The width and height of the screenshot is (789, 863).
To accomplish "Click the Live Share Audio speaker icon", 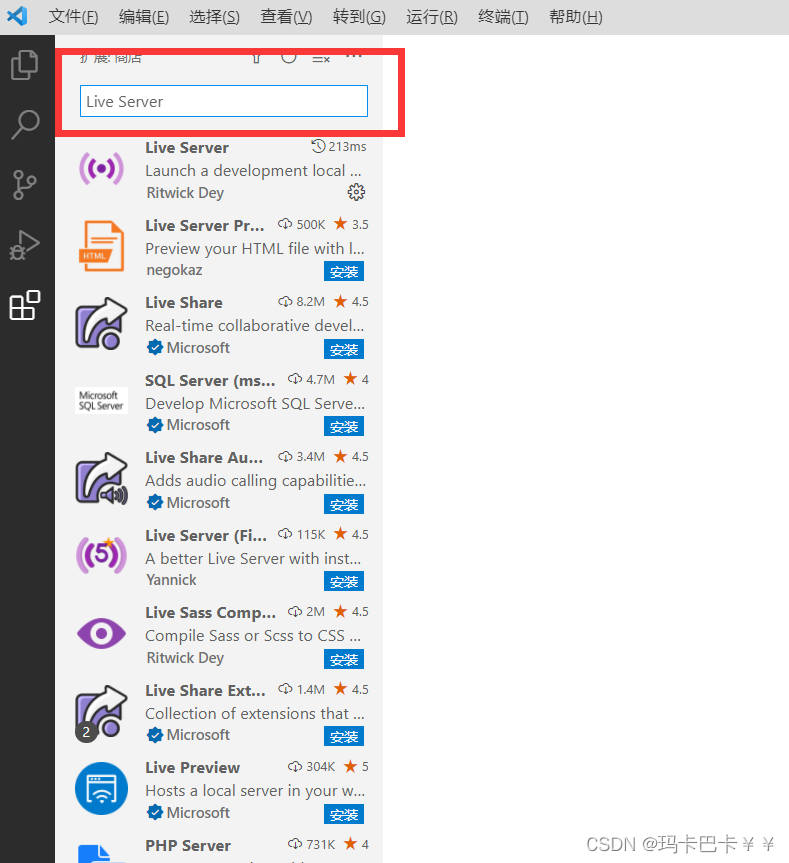I will pos(101,479).
